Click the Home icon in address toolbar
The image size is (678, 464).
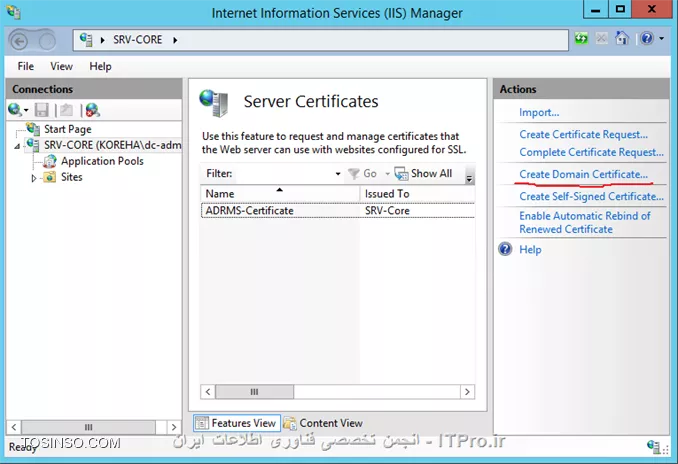622,38
